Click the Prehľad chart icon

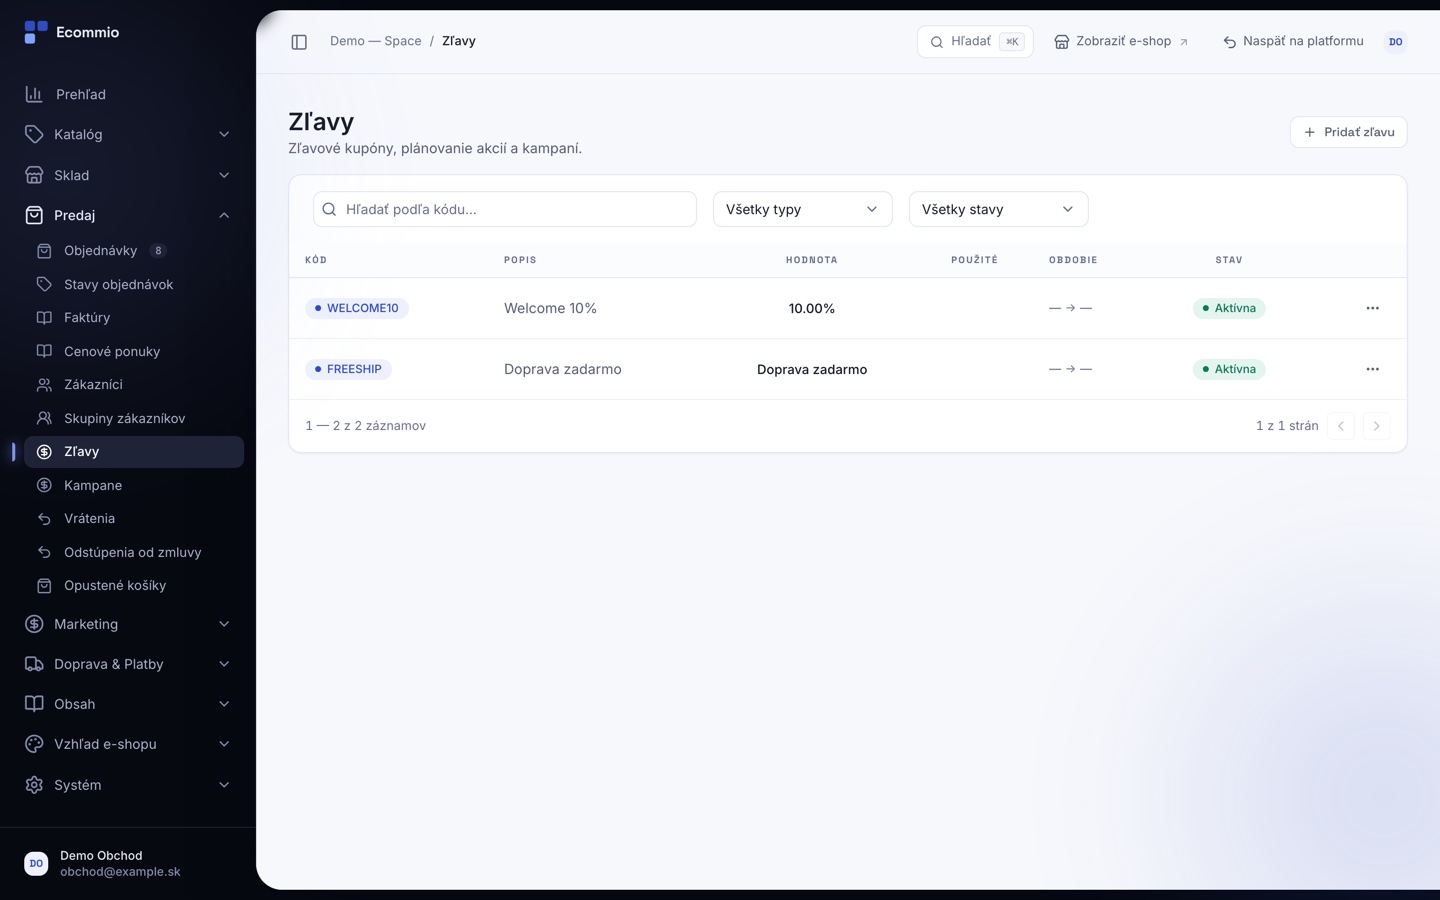[x=34, y=94]
